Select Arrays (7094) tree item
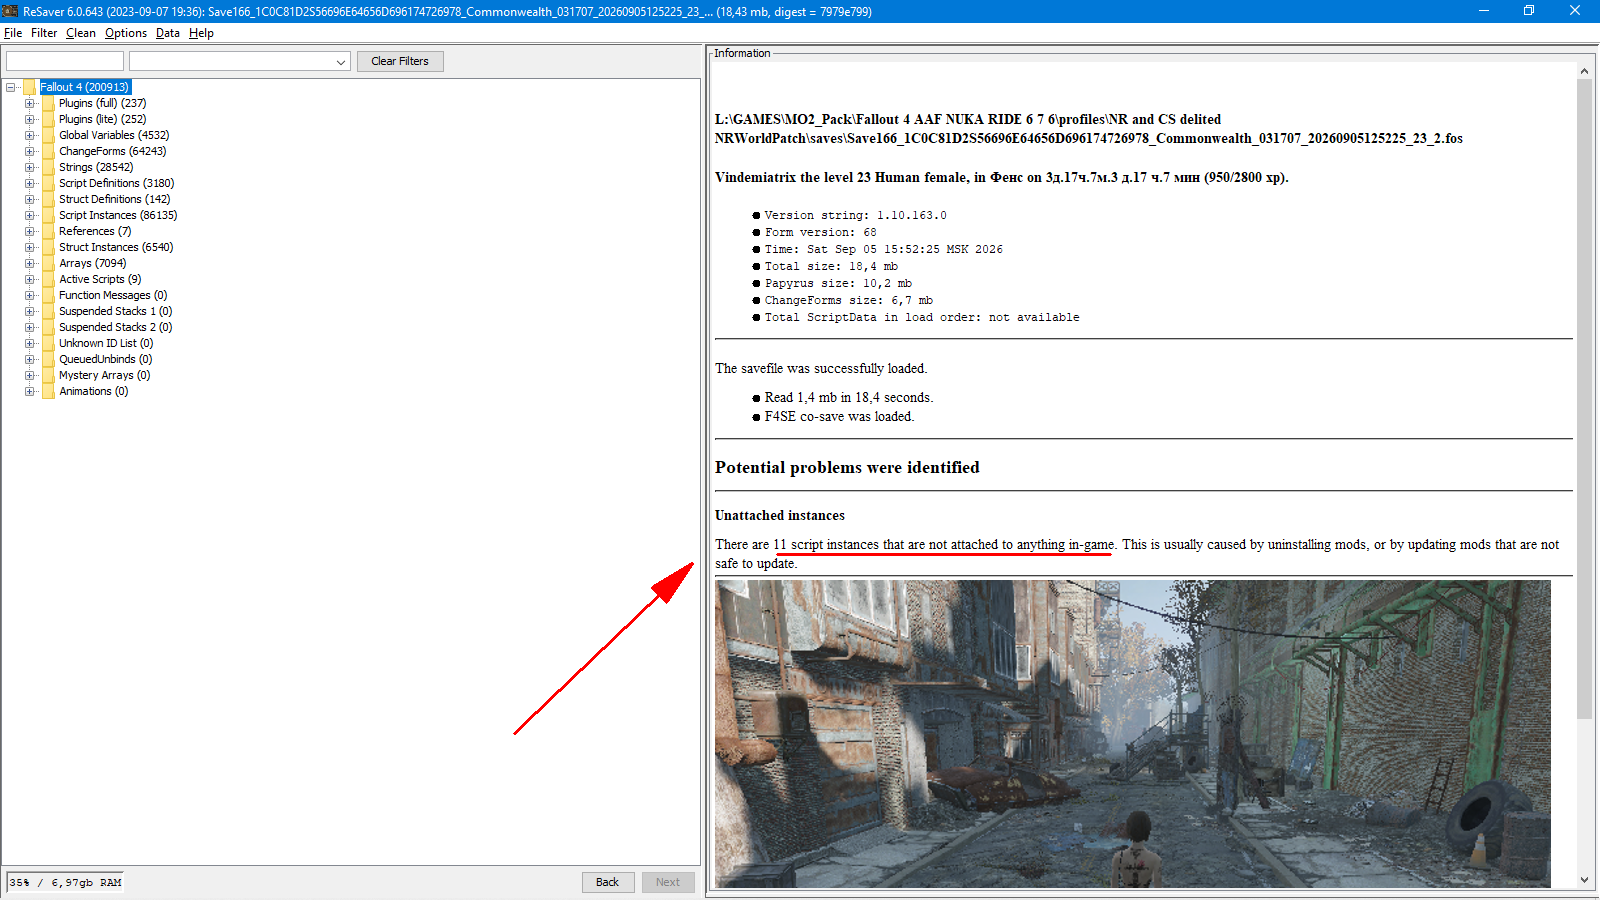The image size is (1600, 900). click(92, 263)
